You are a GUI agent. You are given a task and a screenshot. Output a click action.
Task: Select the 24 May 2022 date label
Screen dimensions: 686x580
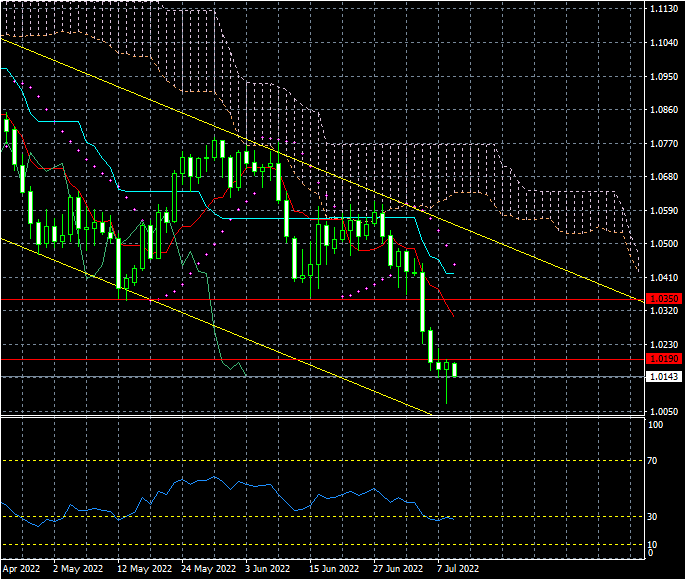pos(208,569)
